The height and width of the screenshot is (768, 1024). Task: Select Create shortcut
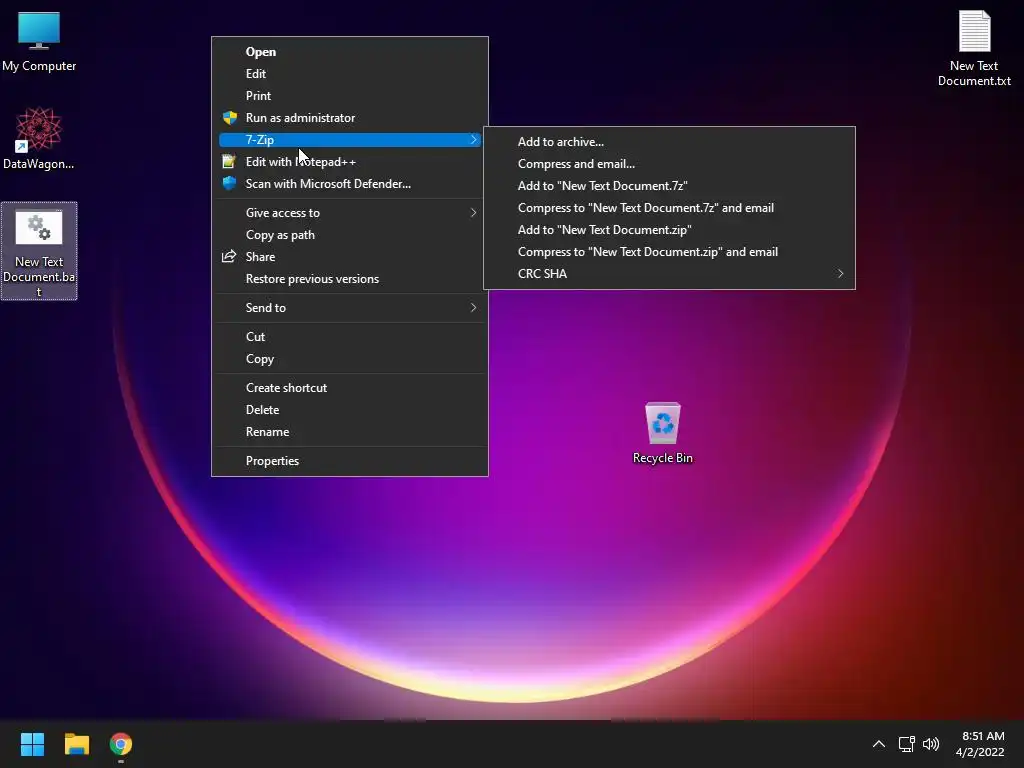click(x=349, y=387)
